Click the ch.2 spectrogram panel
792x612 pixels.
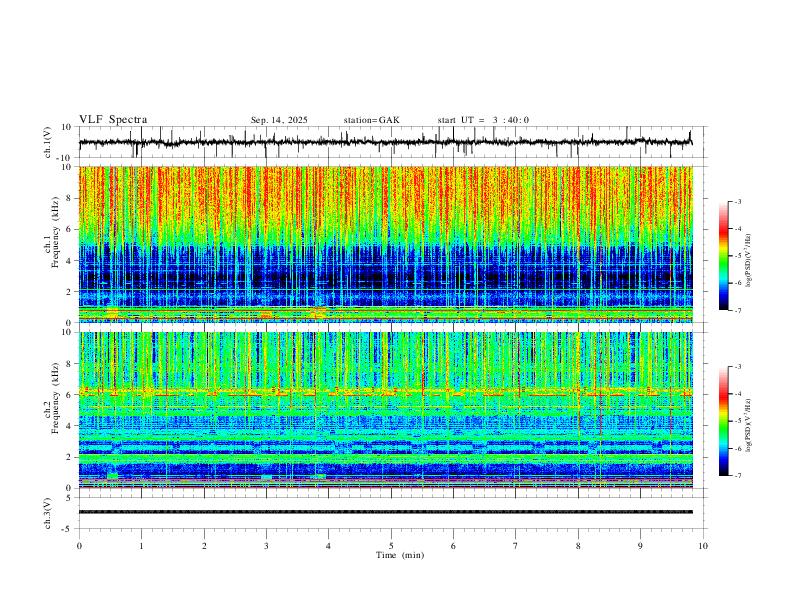(x=385, y=410)
